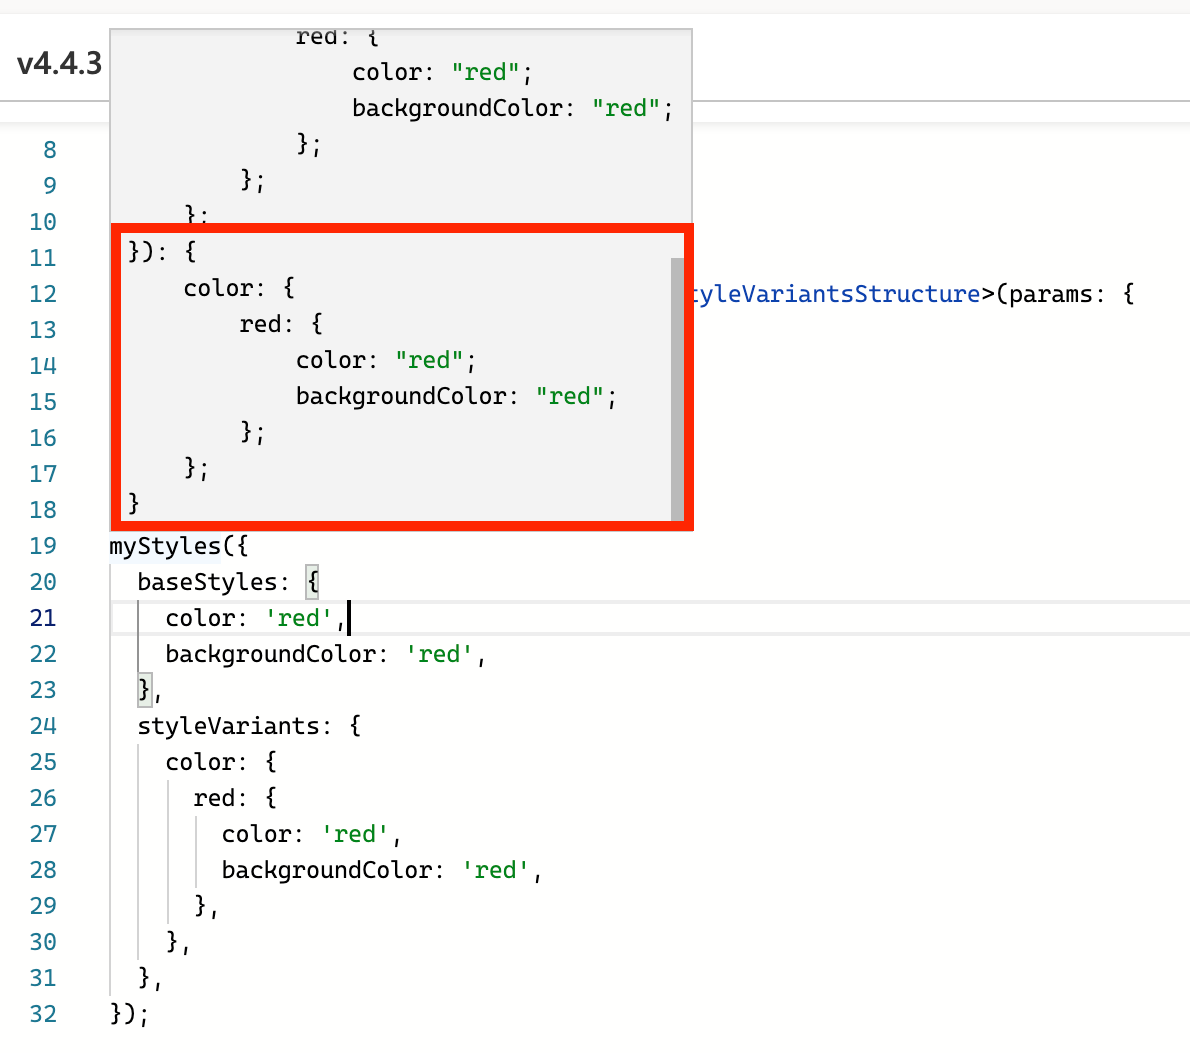Screen dimensions: 1190x1053
Task: Click closing }); on line 32
Action: (x=130, y=1014)
